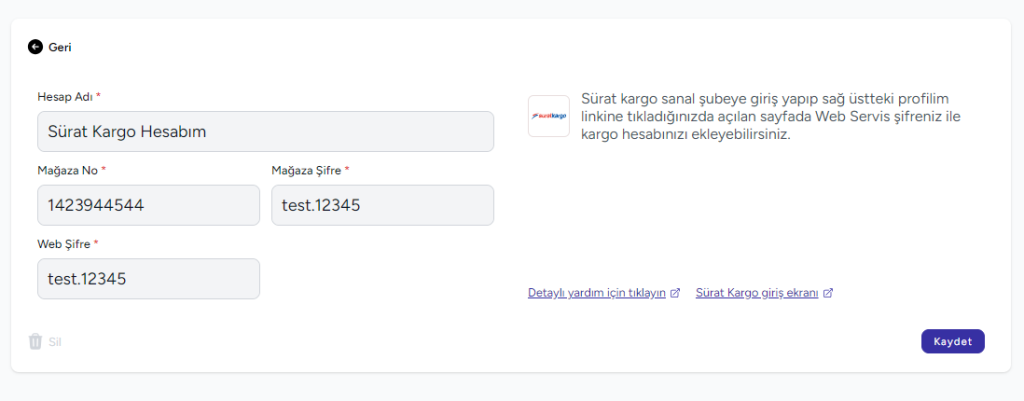Click the back arrow icon
The width and height of the screenshot is (1024, 401).
[35, 46]
